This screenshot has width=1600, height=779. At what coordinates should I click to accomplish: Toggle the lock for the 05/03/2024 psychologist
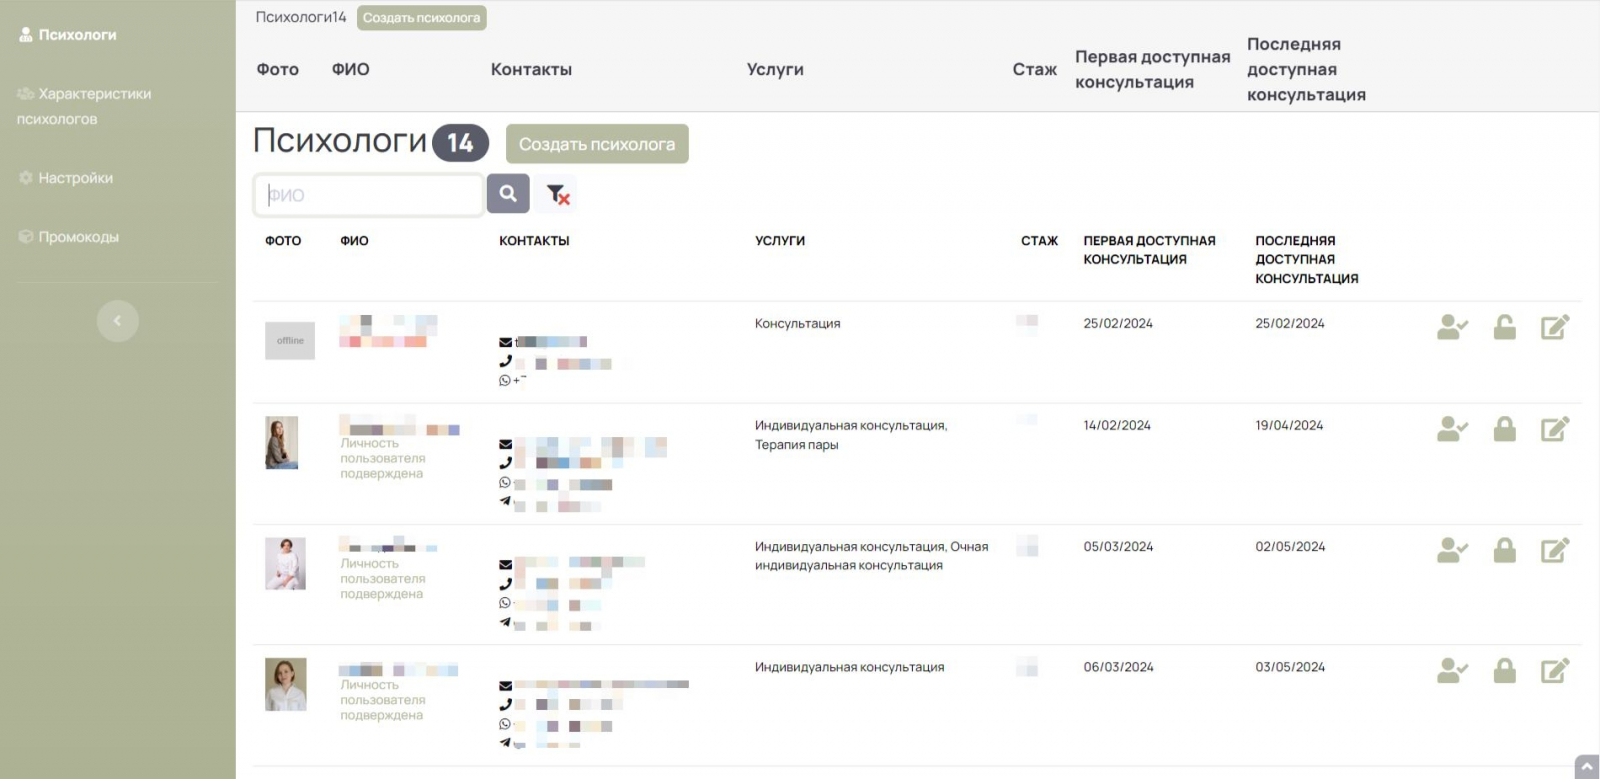(x=1504, y=550)
